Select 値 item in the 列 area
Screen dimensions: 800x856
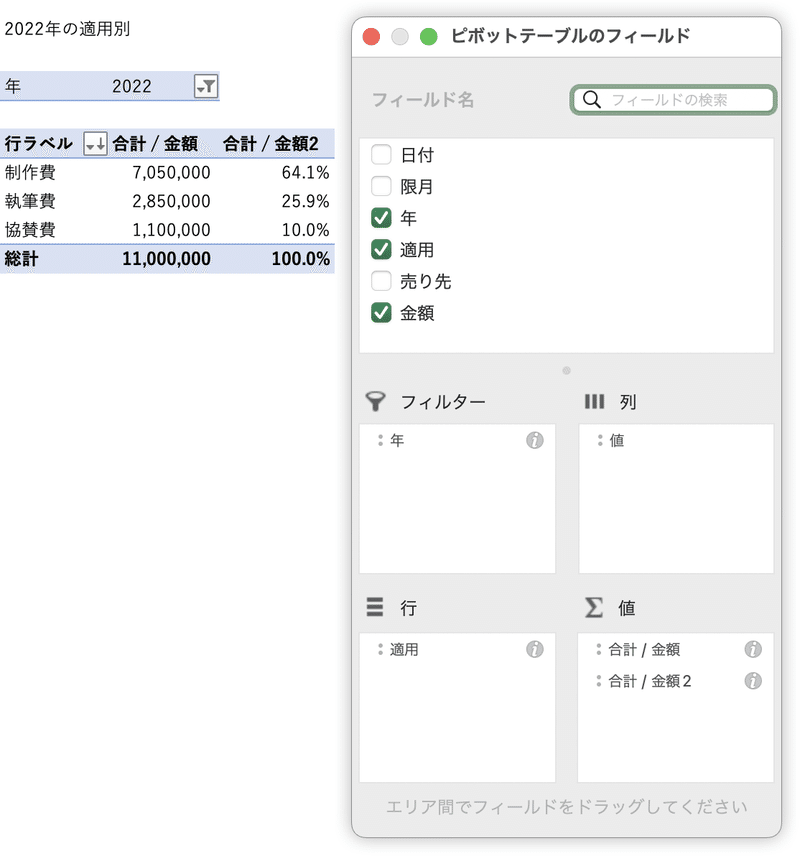point(676,440)
